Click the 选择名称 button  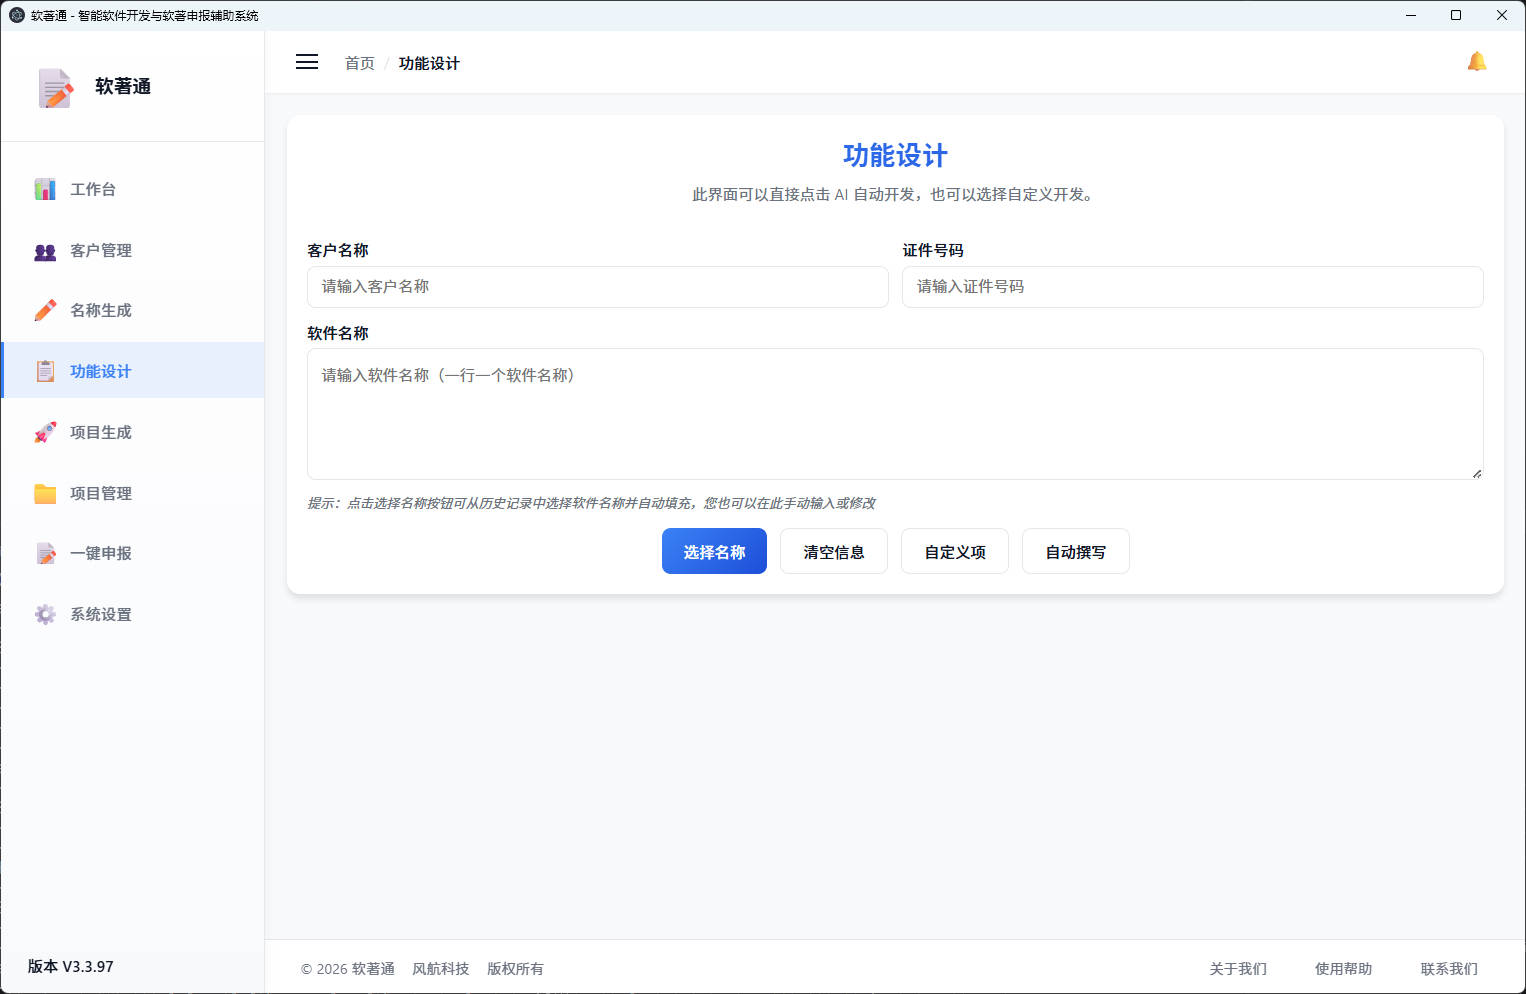pyautogui.click(x=714, y=551)
